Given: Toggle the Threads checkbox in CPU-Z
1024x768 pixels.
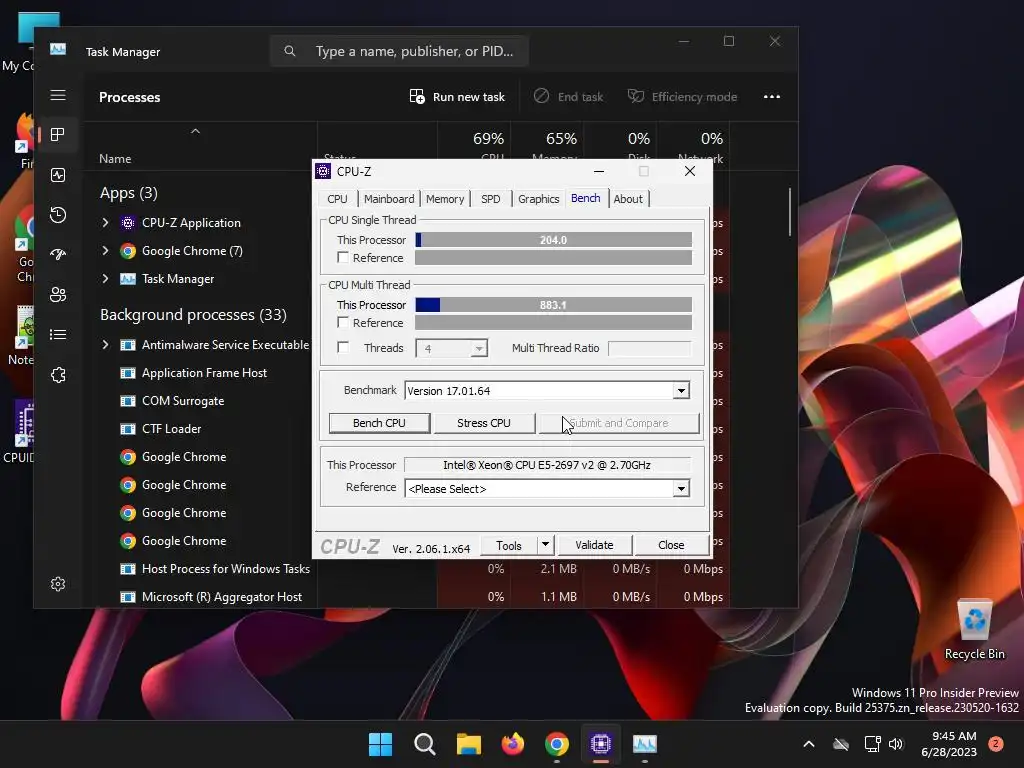Looking at the screenshot, I should (343, 347).
